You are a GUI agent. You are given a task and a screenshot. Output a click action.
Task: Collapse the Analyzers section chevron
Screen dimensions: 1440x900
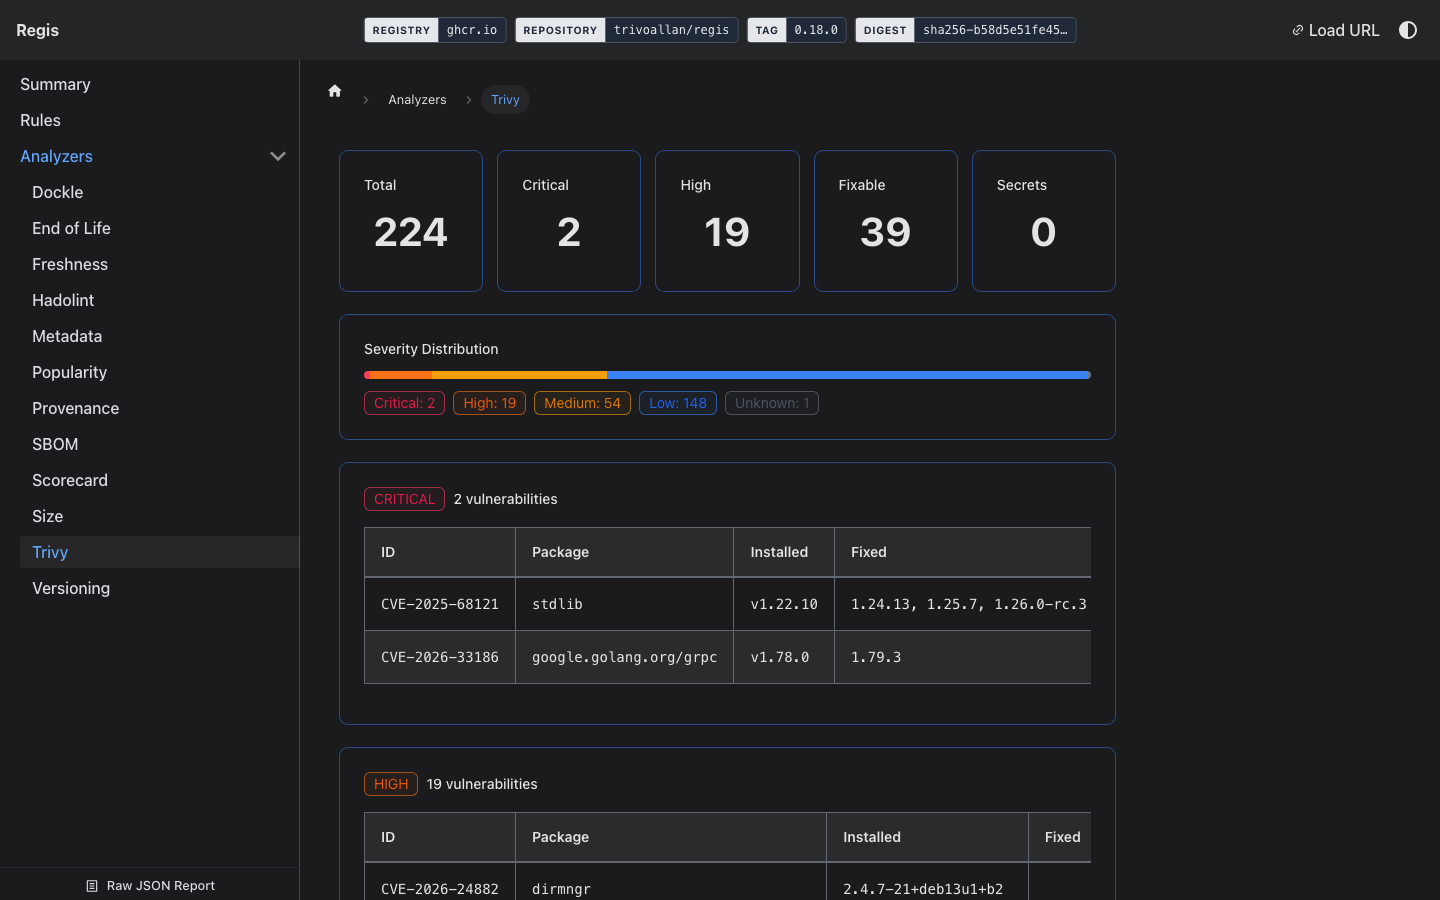click(x=278, y=156)
